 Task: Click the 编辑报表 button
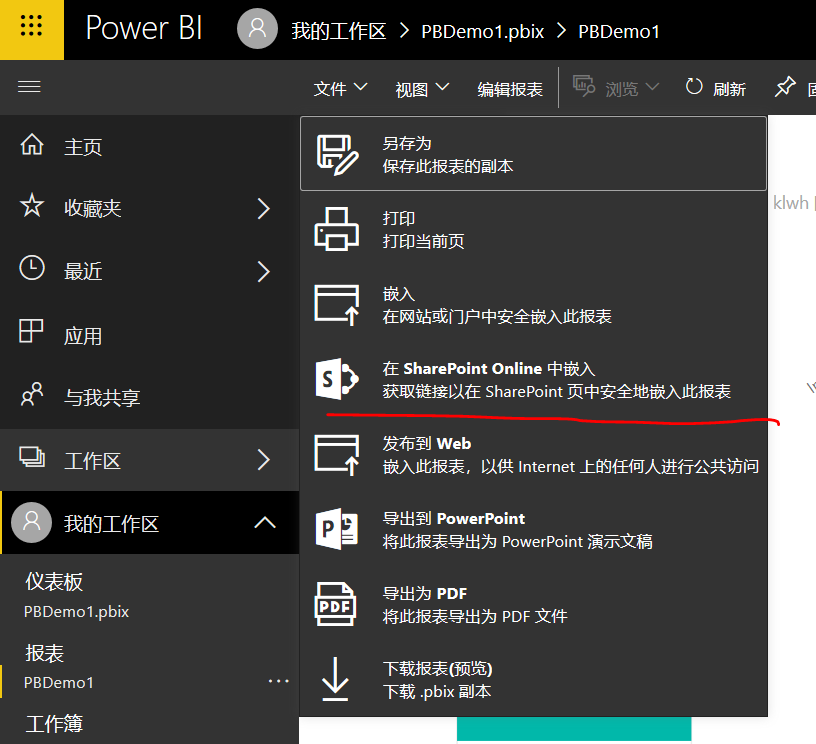512,87
